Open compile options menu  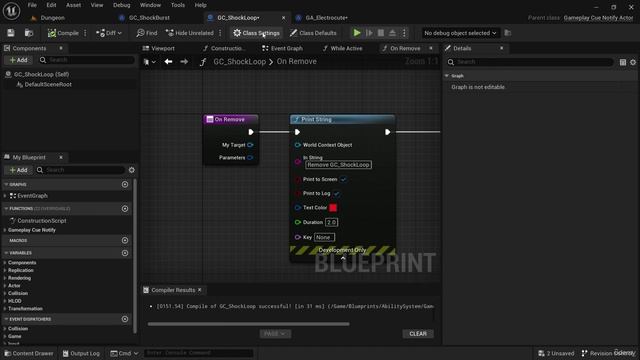coord(85,33)
